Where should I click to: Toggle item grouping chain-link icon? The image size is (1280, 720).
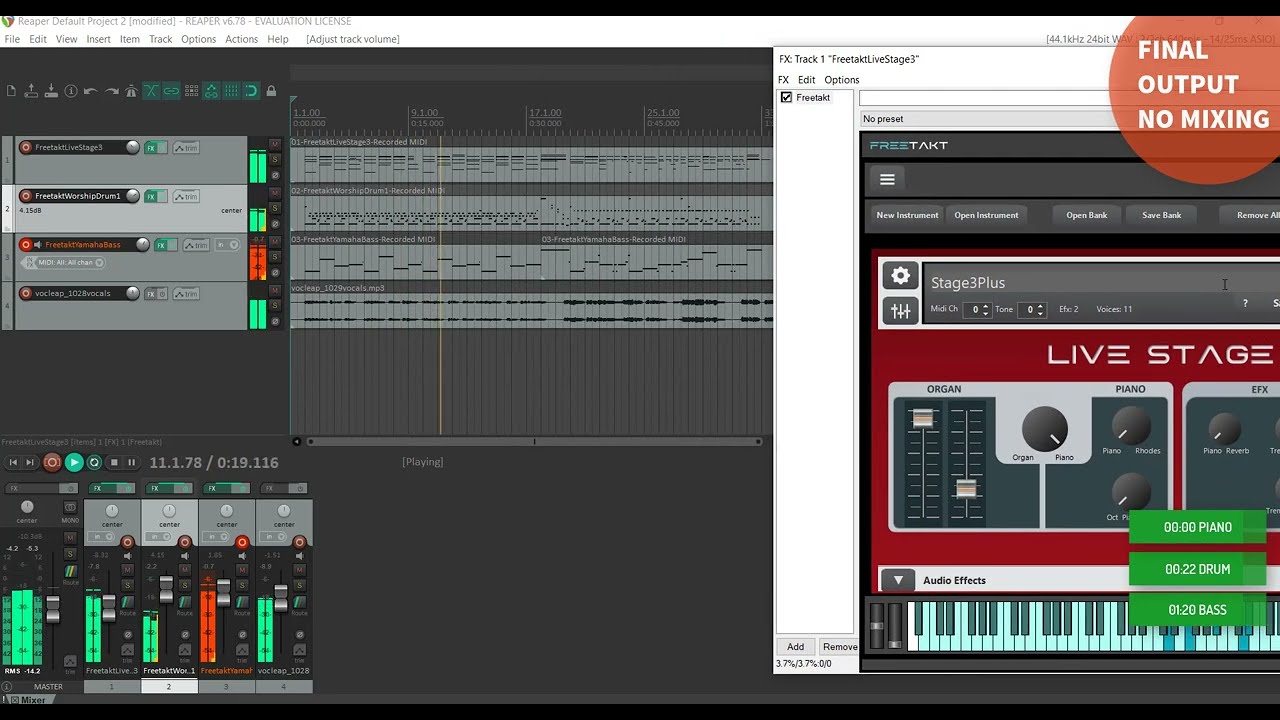click(171, 91)
